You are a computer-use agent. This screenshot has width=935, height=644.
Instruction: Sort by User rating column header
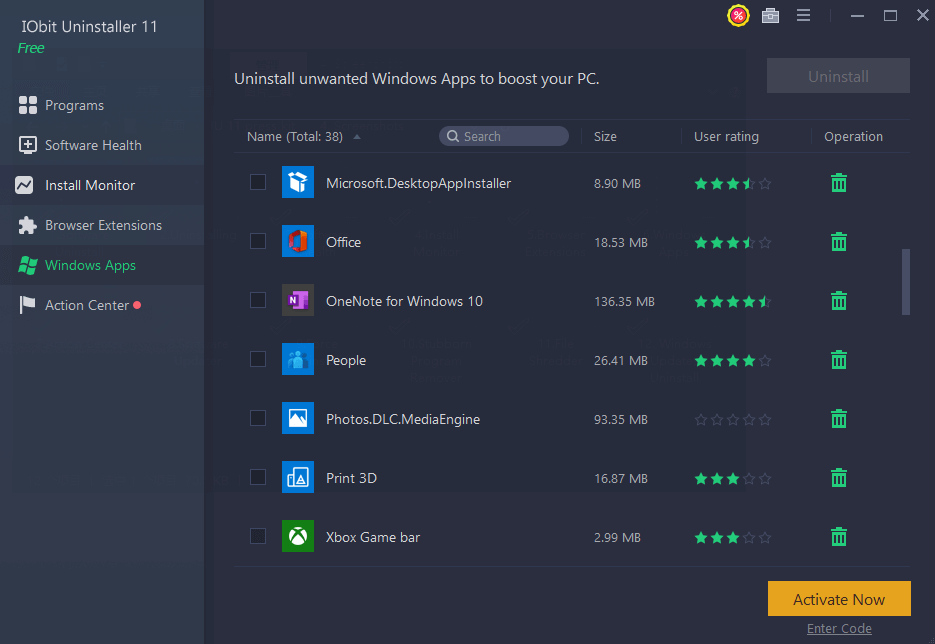click(726, 137)
